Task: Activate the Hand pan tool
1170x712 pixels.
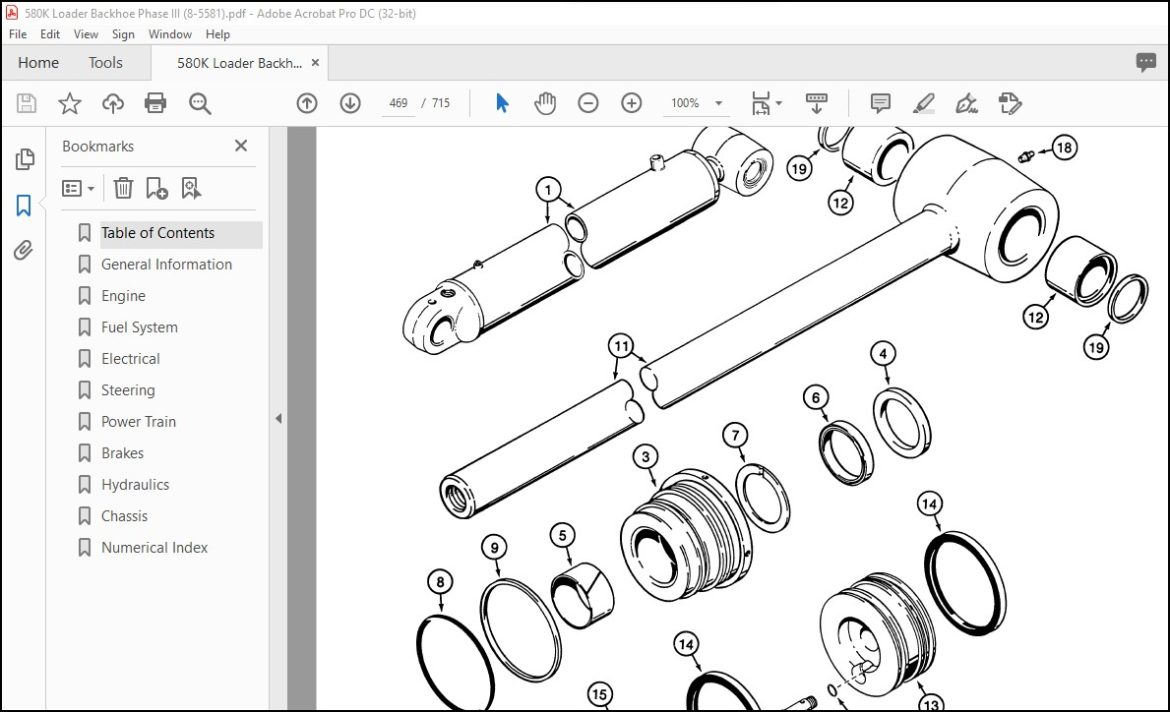Action: 545,103
